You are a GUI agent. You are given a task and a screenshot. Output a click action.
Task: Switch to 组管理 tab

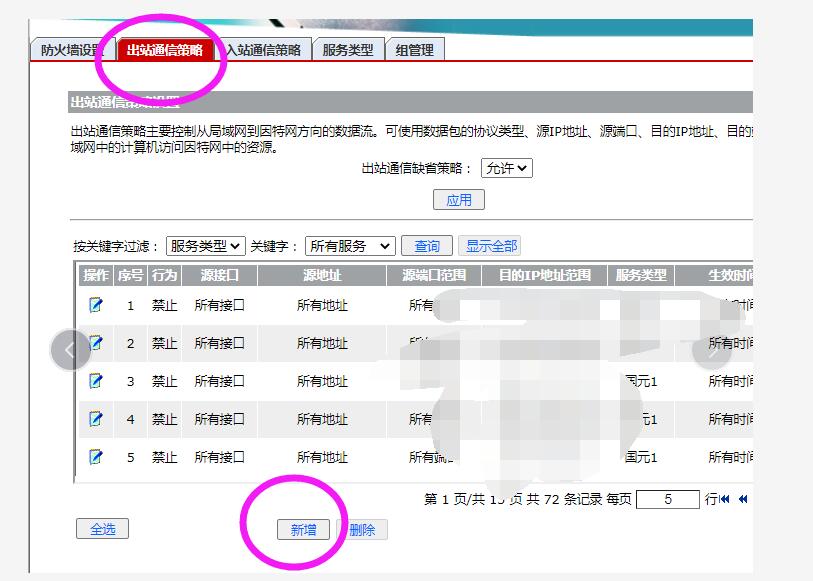415,50
